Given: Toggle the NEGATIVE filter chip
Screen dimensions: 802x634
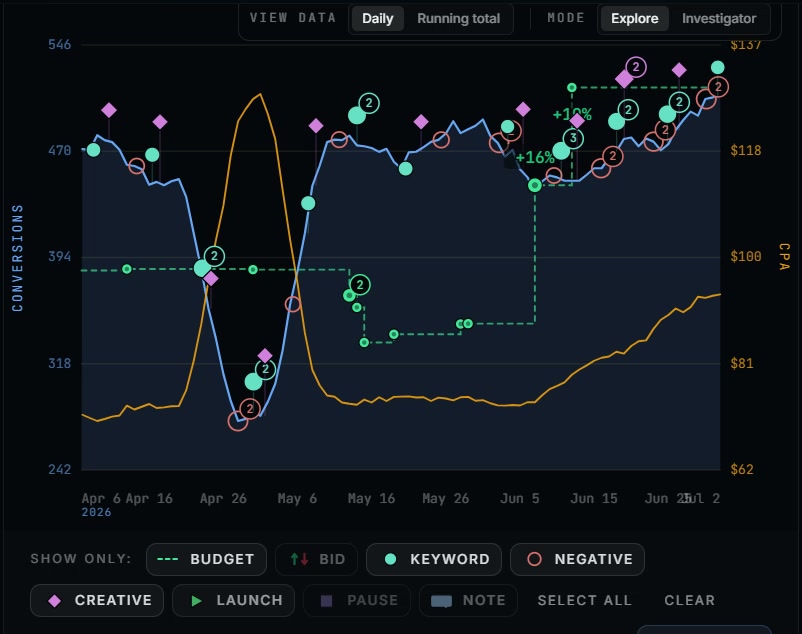Looking at the screenshot, I should coord(577,559).
